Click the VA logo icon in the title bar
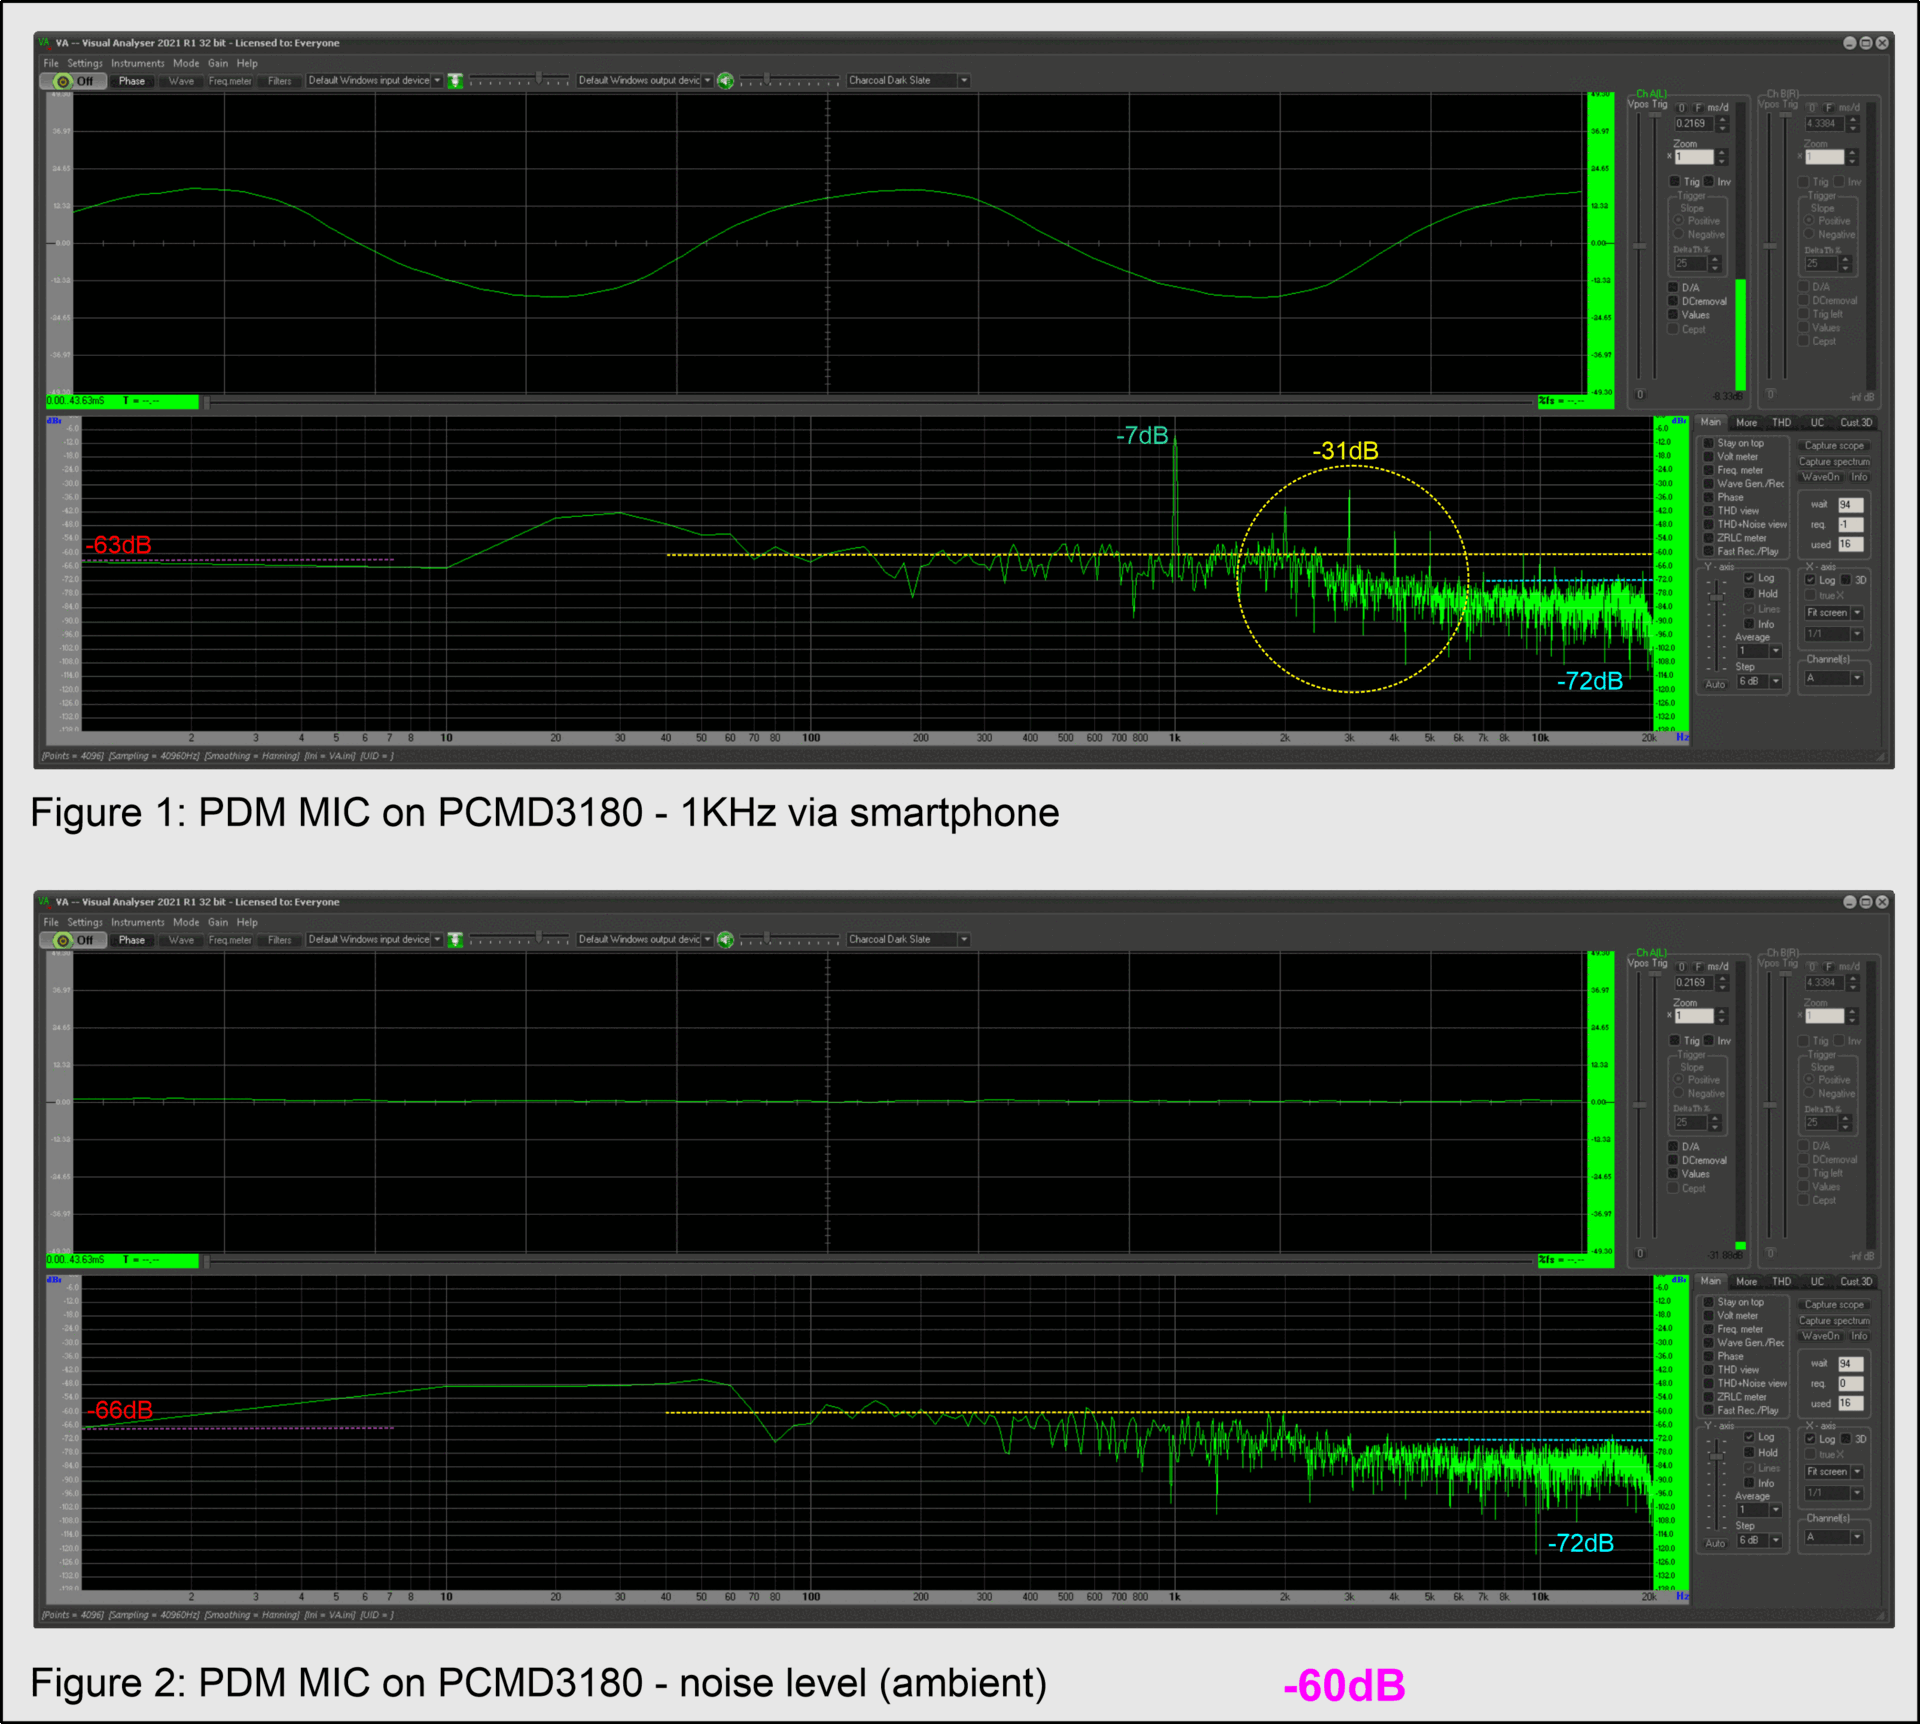Image resolution: width=1920 pixels, height=1724 pixels. pyautogui.click(x=42, y=43)
